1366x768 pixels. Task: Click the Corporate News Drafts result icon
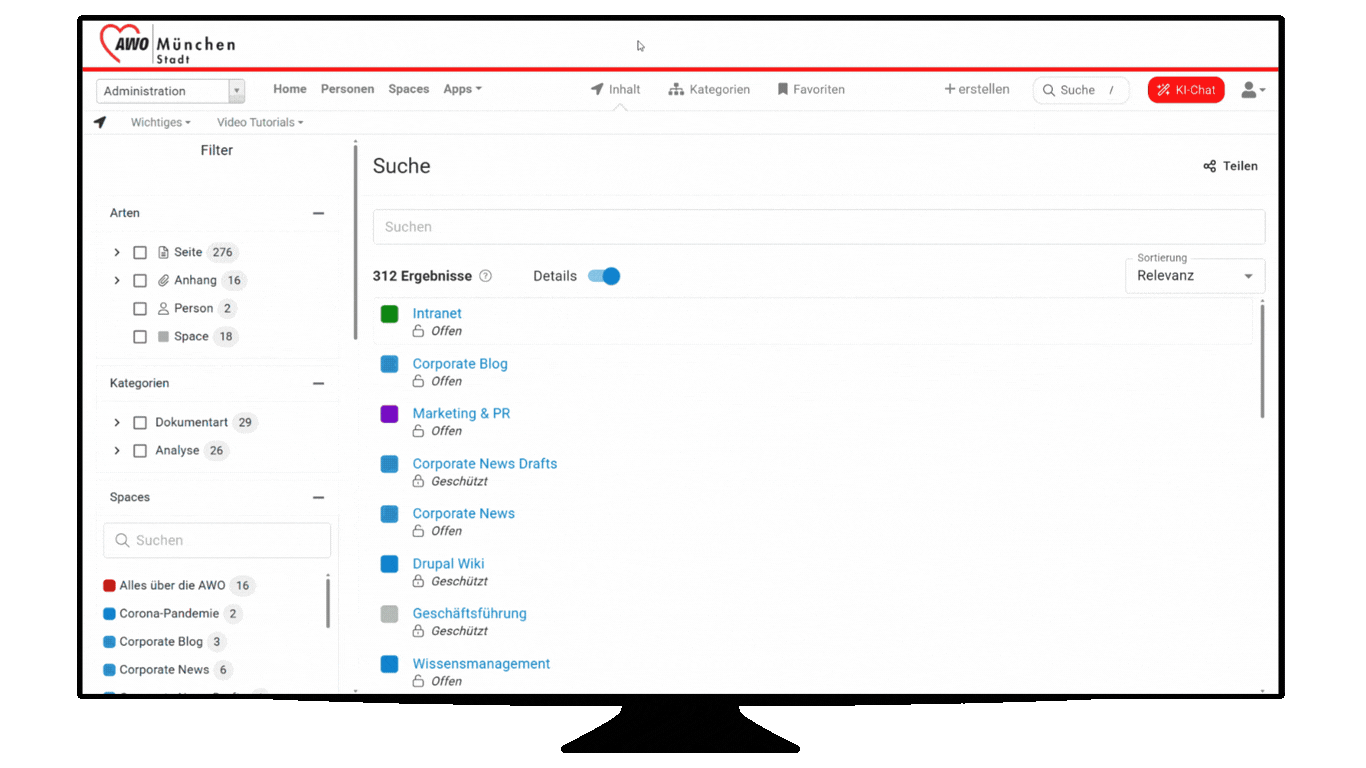point(390,464)
